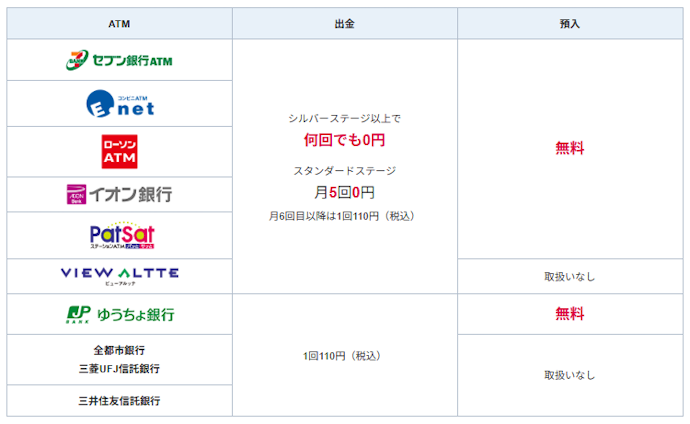
Task: Click the Aeon Bank logo
Action: click(119, 194)
